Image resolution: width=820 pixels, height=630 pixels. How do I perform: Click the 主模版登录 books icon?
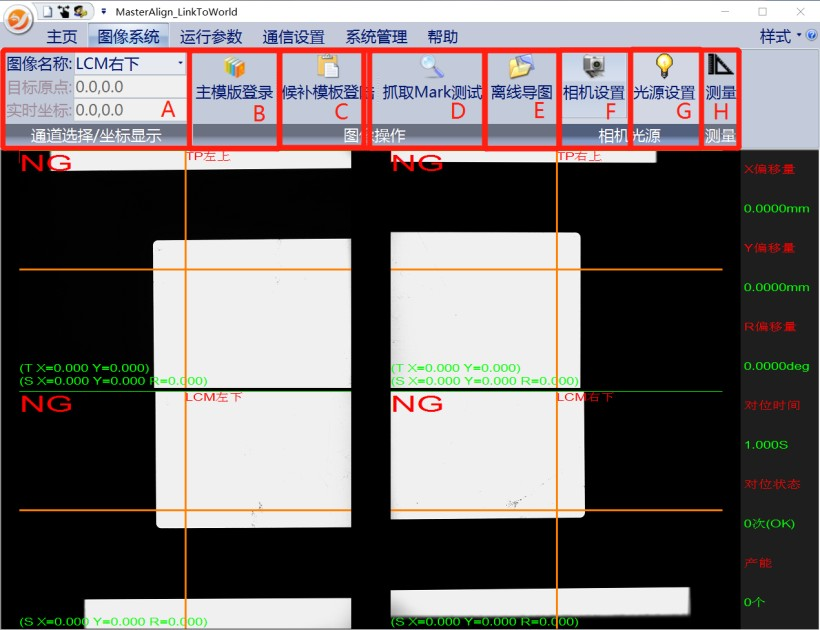tap(234, 69)
